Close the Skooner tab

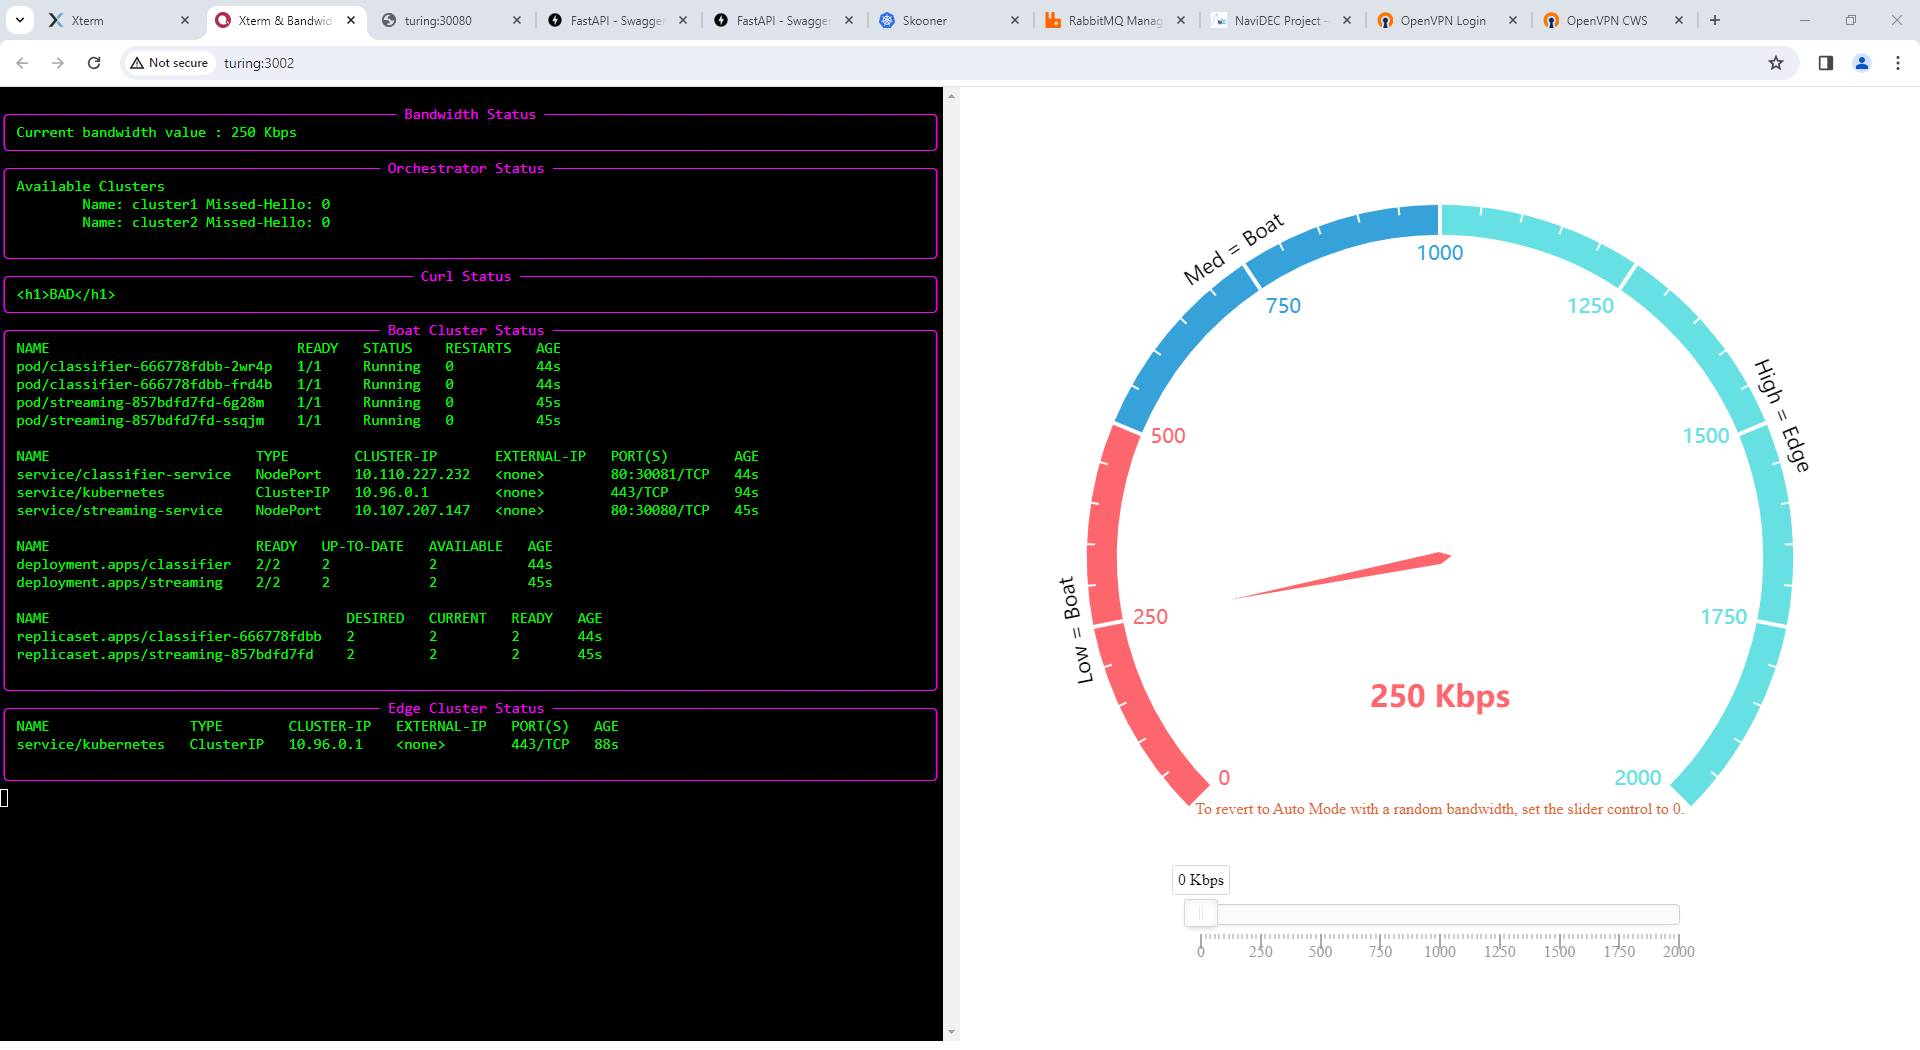coord(1015,20)
